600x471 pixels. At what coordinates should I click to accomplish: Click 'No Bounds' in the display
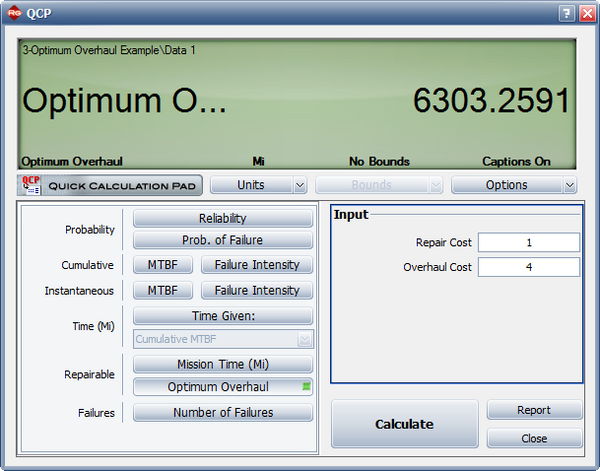(379, 161)
